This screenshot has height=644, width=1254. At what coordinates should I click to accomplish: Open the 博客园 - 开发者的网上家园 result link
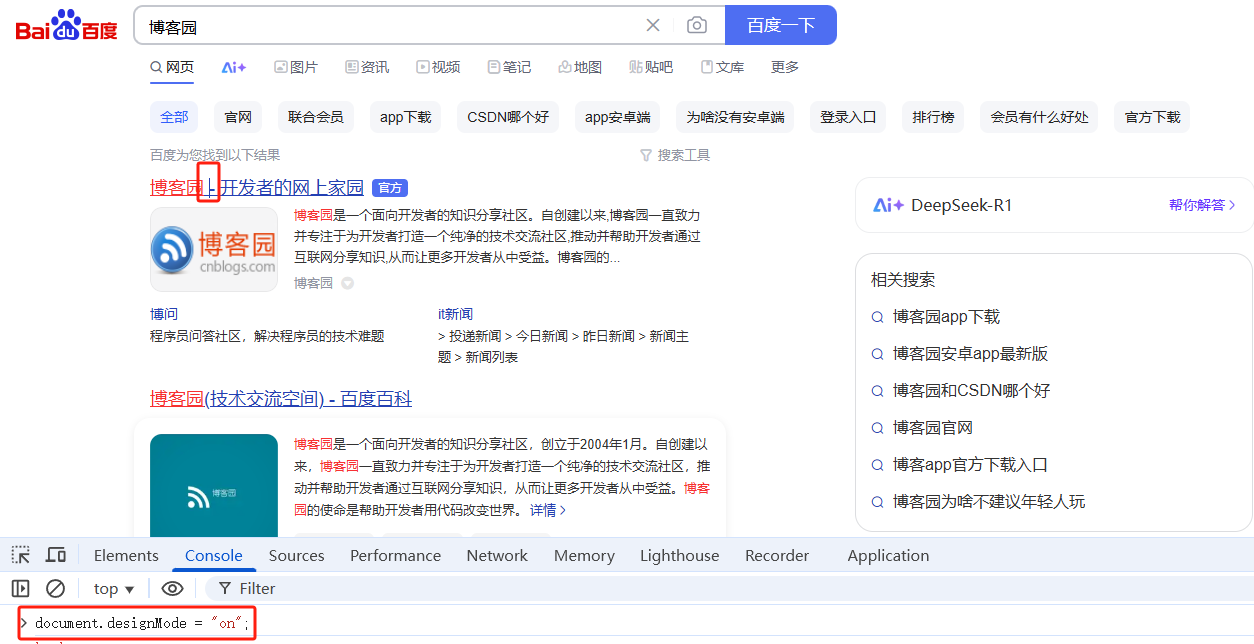(257, 187)
